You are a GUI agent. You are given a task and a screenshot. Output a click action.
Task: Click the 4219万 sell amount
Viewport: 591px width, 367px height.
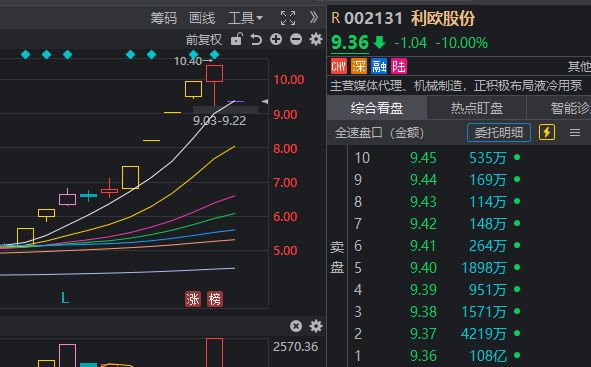pos(485,334)
